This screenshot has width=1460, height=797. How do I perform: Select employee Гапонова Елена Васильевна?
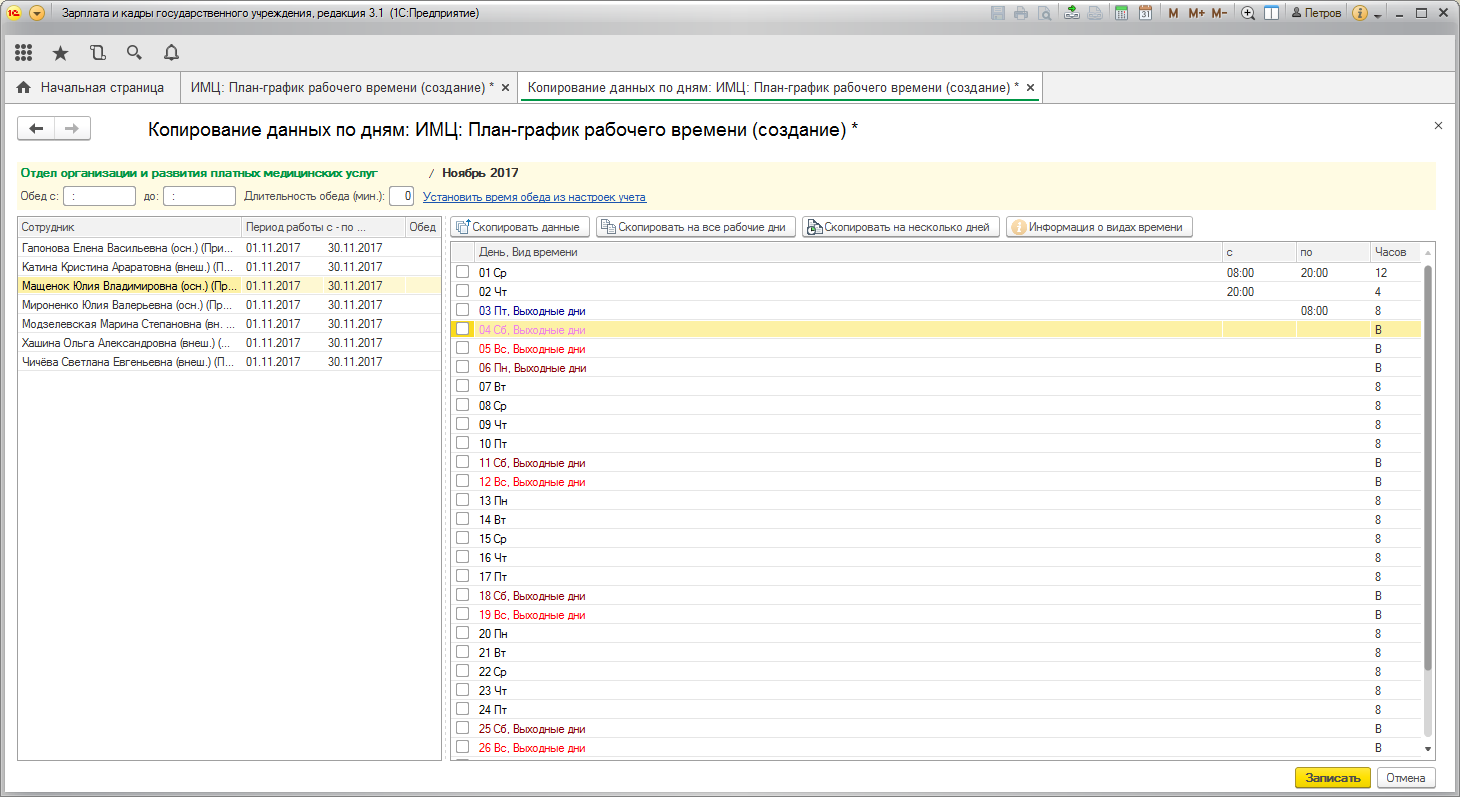tap(127, 247)
